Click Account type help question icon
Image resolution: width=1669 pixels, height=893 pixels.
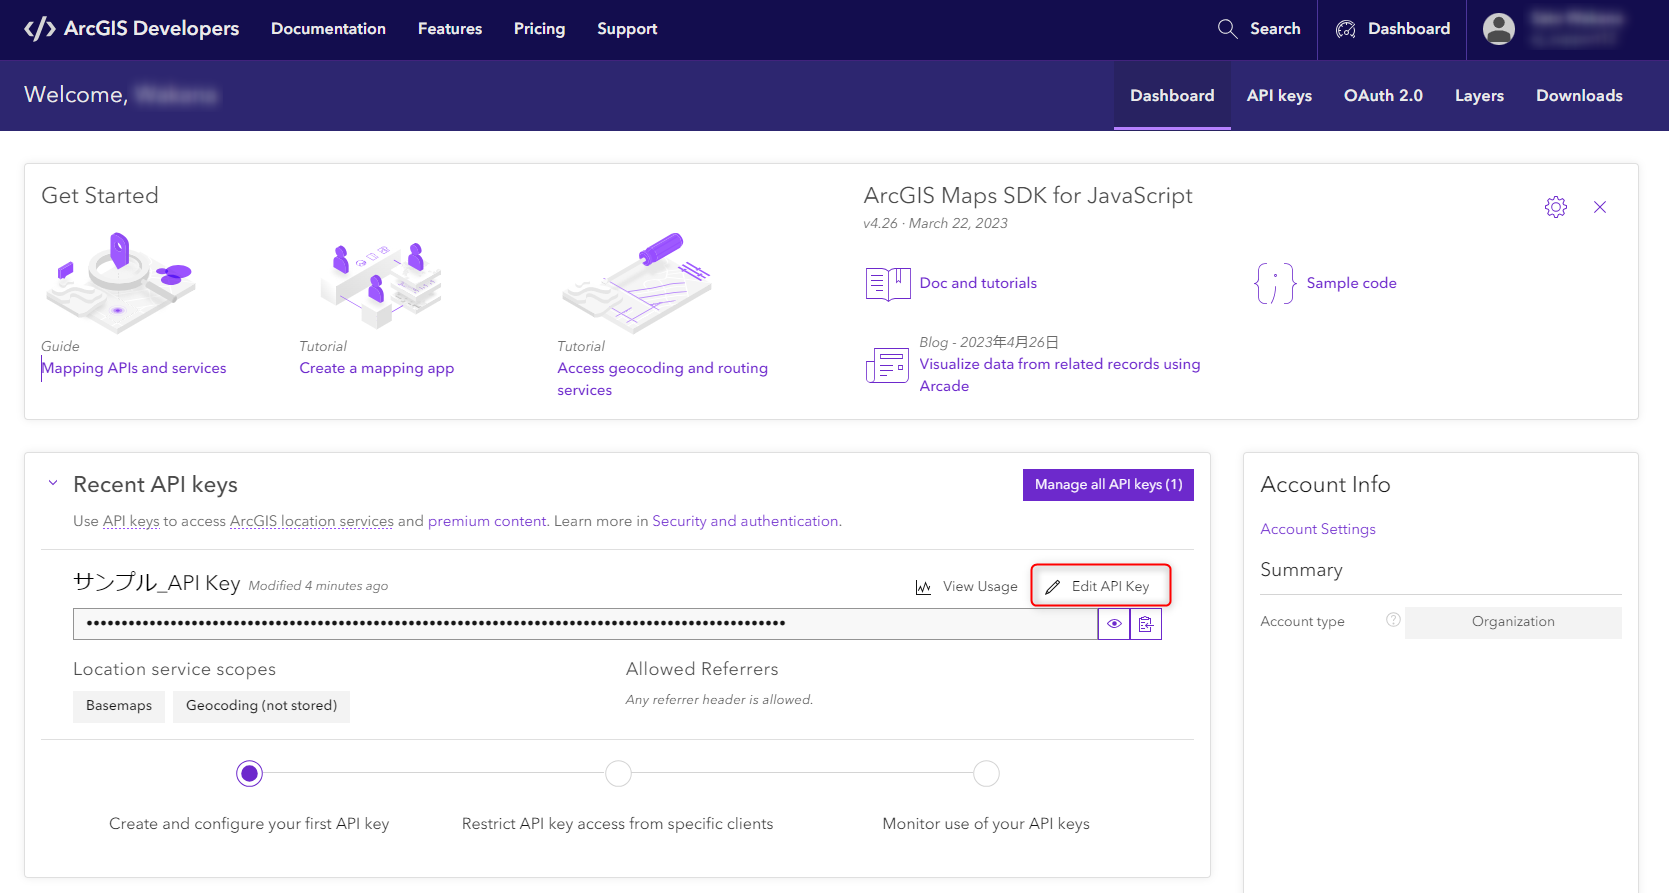(x=1393, y=620)
